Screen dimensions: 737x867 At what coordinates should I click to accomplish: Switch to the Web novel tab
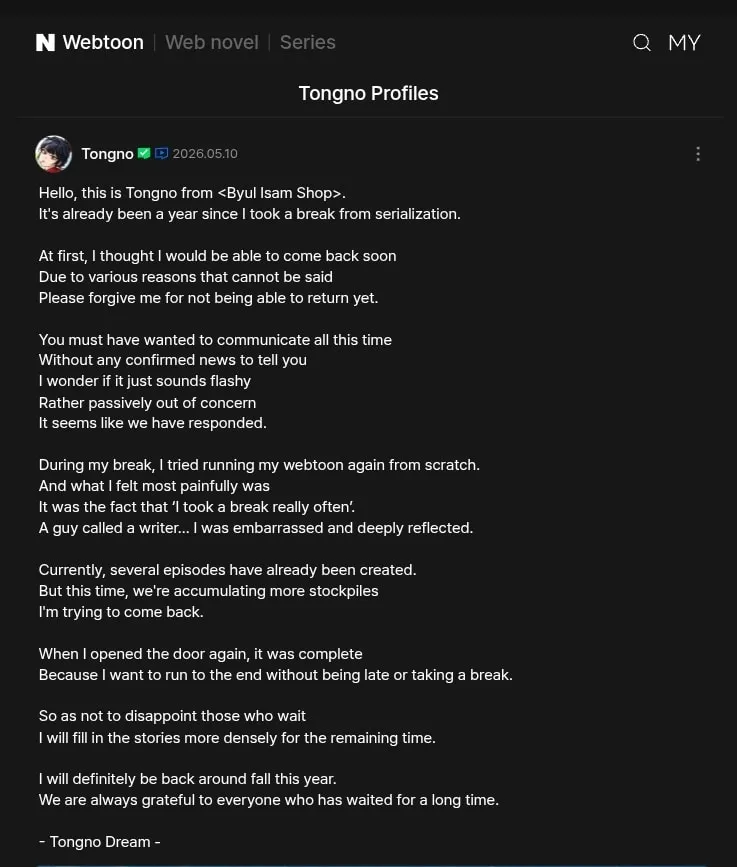coord(212,43)
